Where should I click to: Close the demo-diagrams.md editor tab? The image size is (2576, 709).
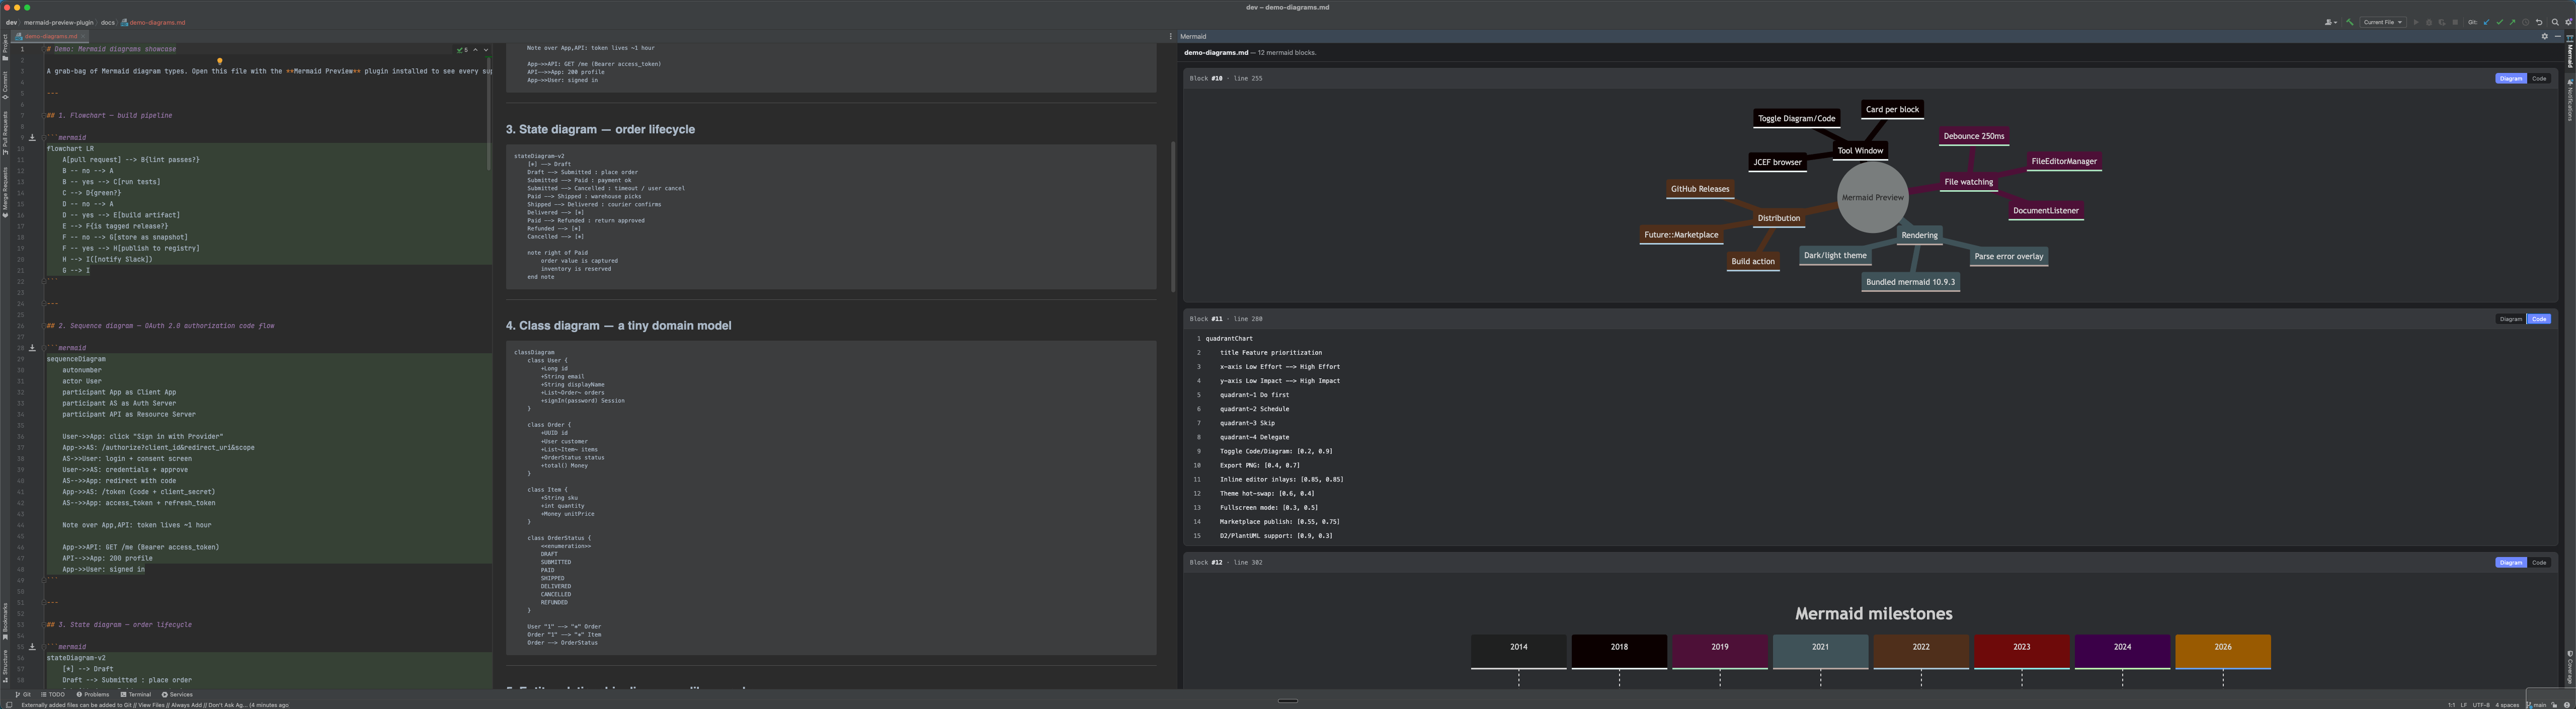click(83, 36)
